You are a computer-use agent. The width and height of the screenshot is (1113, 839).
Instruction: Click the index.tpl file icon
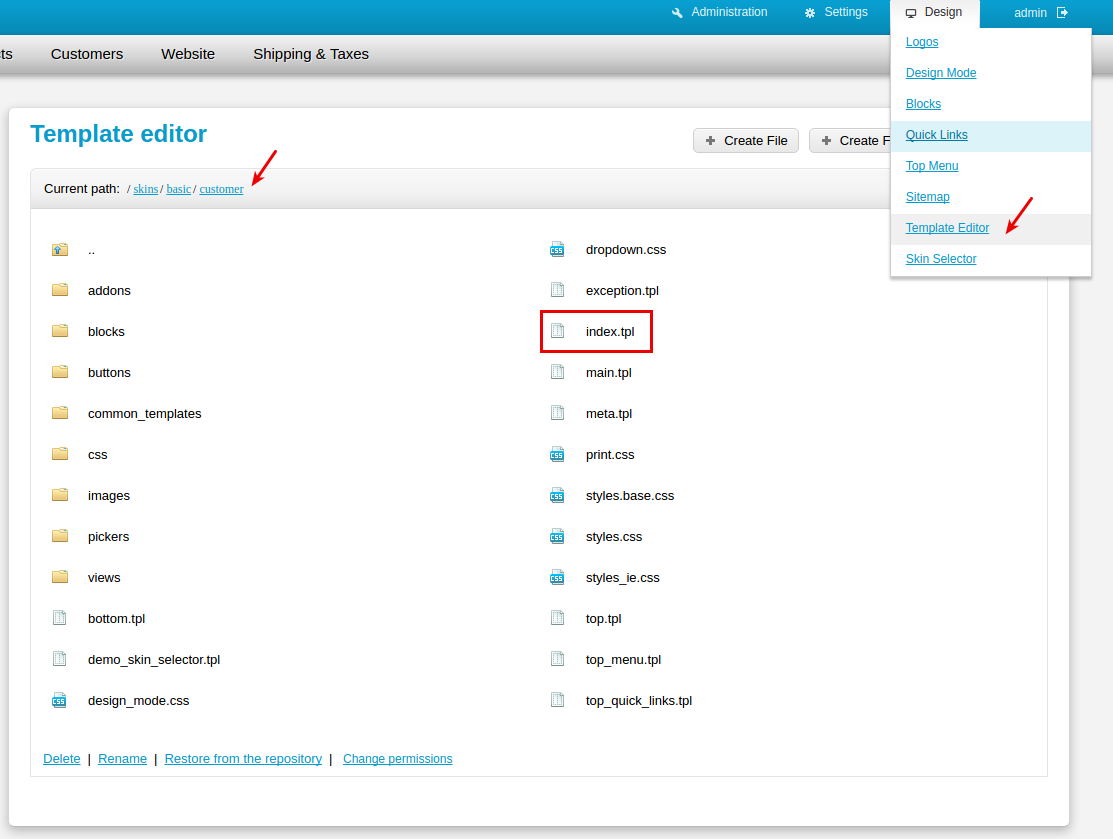pyautogui.click(x=558, y=331)
